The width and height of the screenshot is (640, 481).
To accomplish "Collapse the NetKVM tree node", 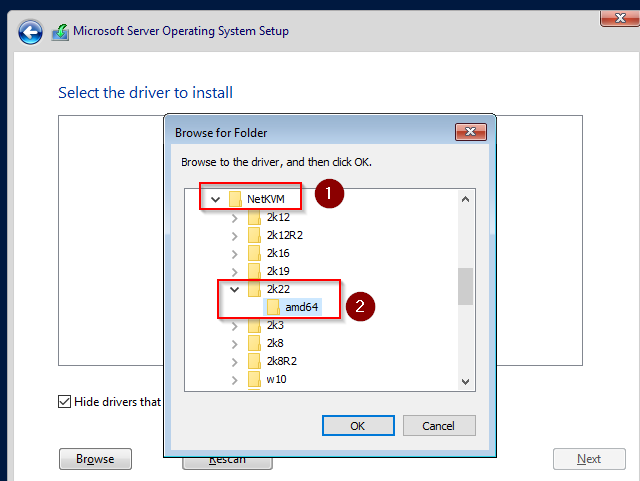I will [x=215, y=199].
